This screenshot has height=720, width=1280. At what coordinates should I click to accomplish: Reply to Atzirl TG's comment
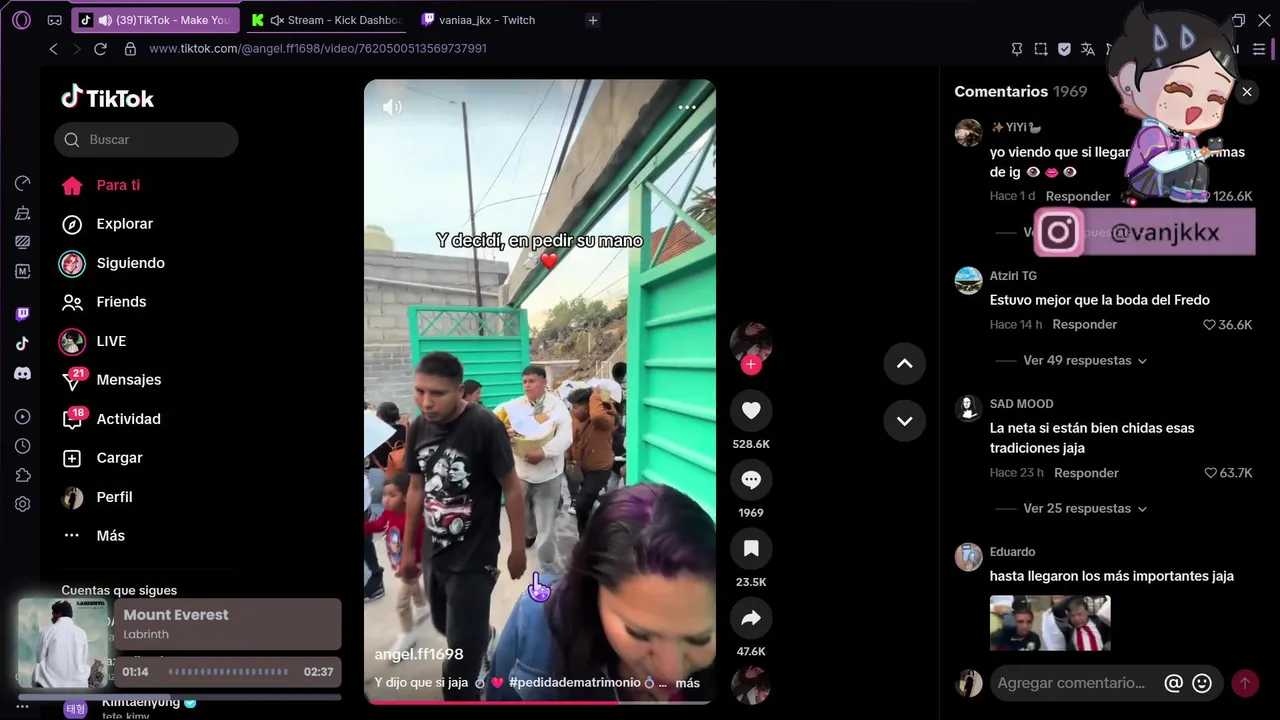pyautogui.click(x=1084, y=324)
